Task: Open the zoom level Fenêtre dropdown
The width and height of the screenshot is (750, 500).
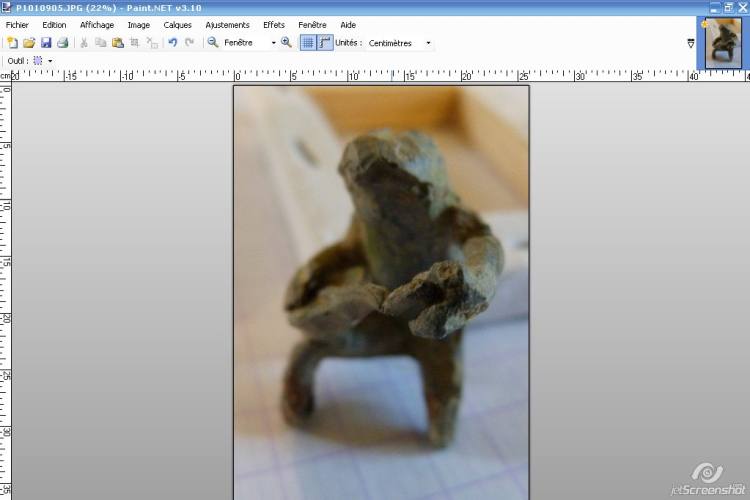Action: pos(273,43)
